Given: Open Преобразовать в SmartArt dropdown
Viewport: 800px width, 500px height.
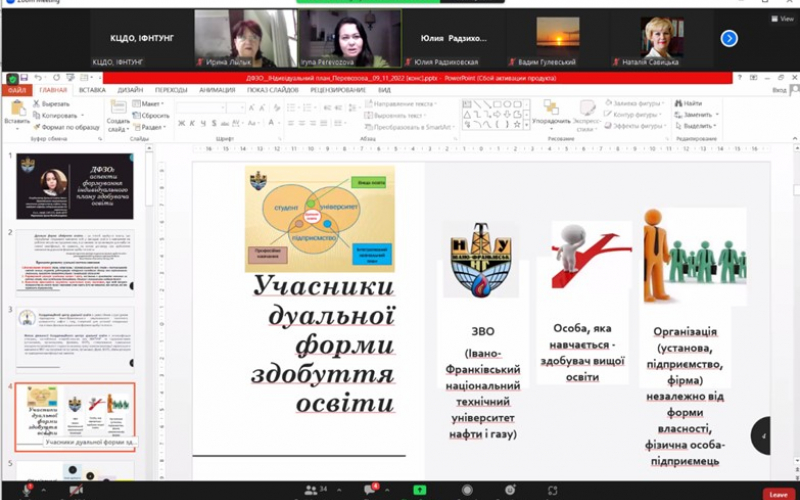Looking at the screenshot, I should [x=410, y=127].
